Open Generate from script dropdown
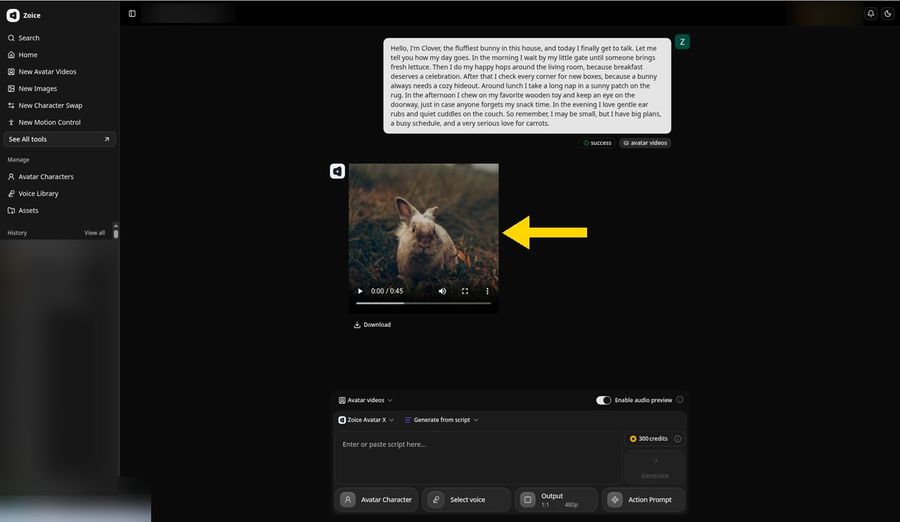 [441, 420]
